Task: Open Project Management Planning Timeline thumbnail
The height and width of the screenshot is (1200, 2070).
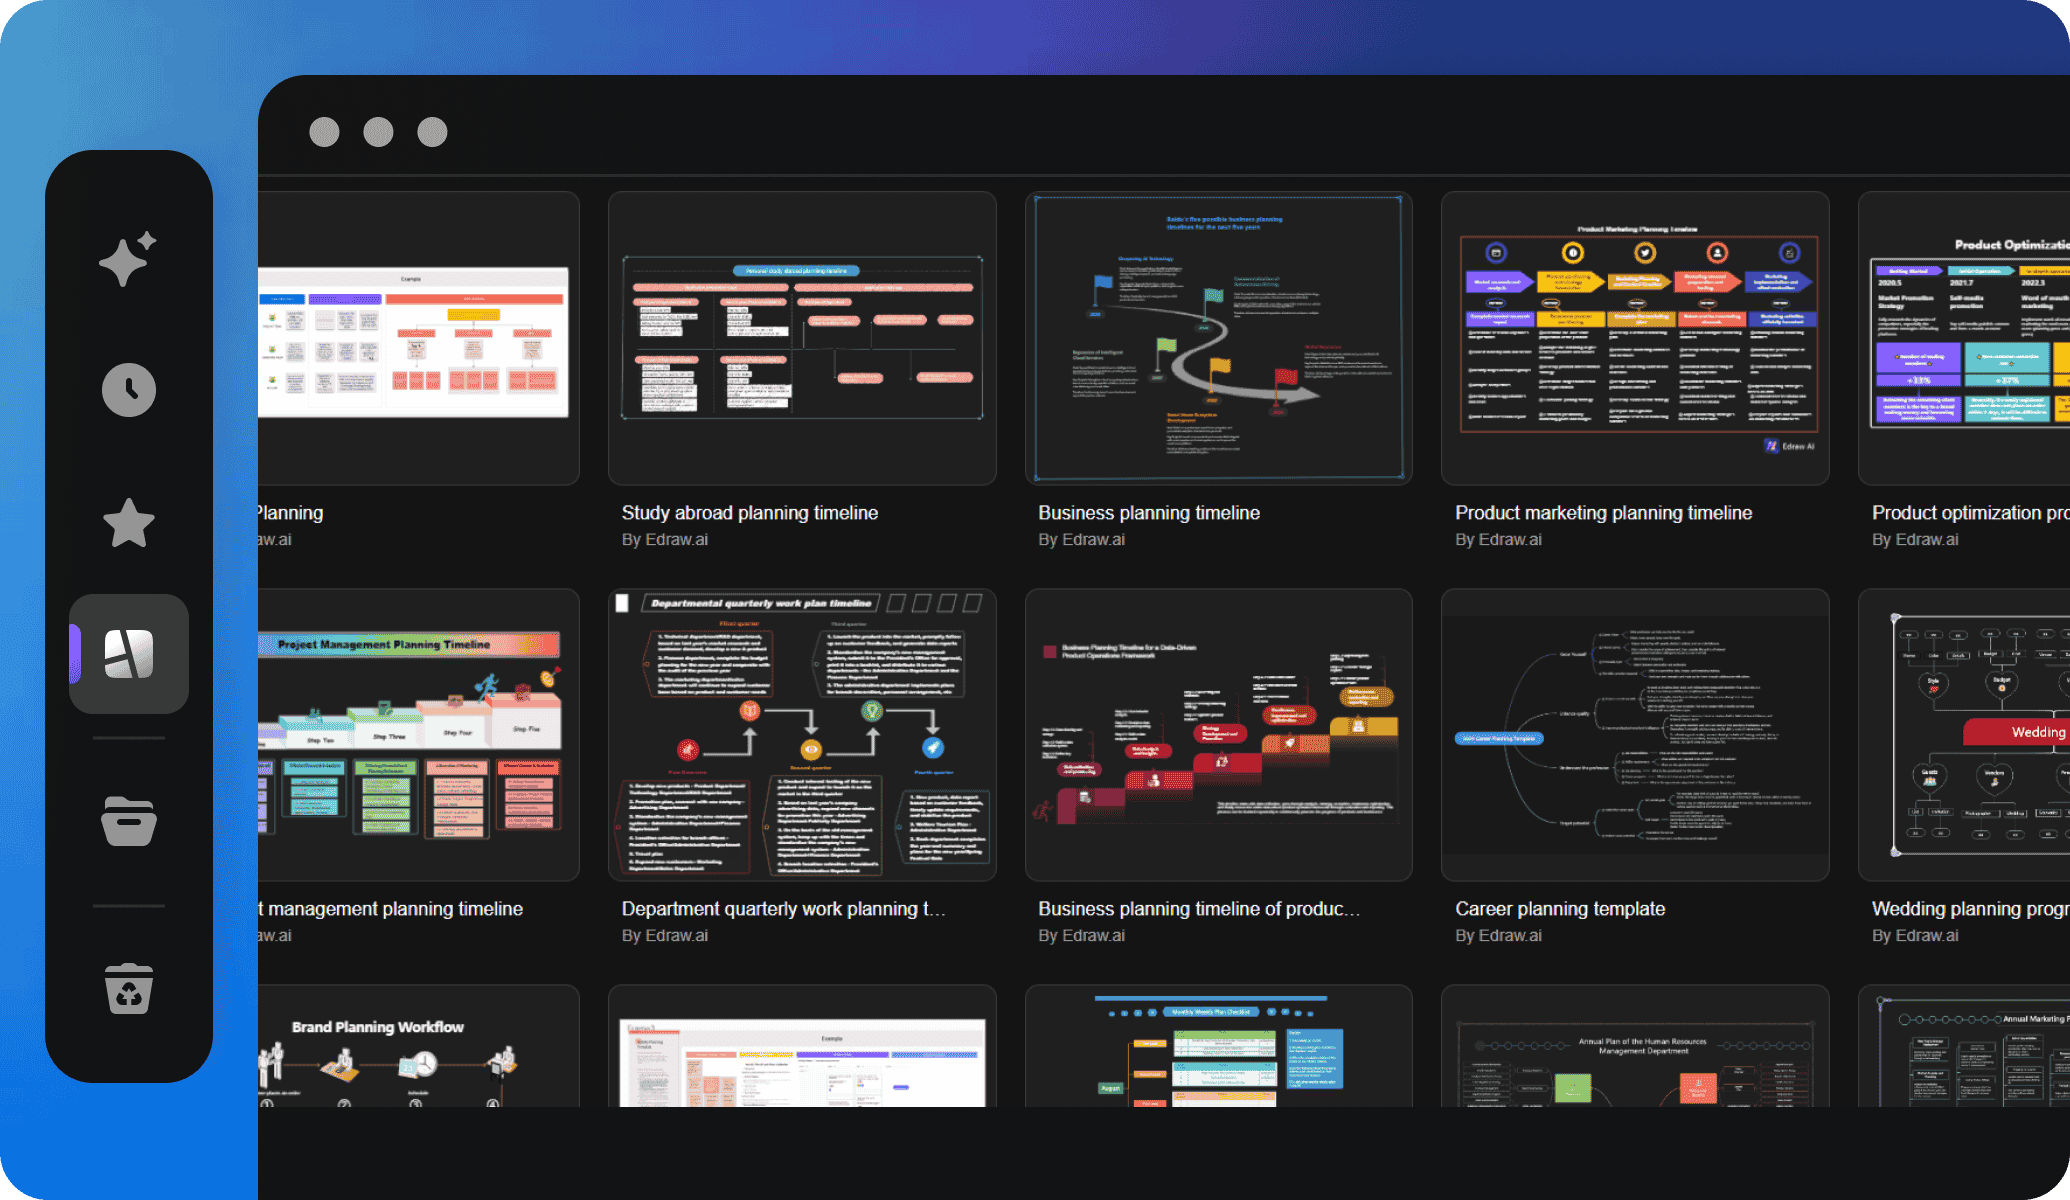Action: (x=418, y=735)
